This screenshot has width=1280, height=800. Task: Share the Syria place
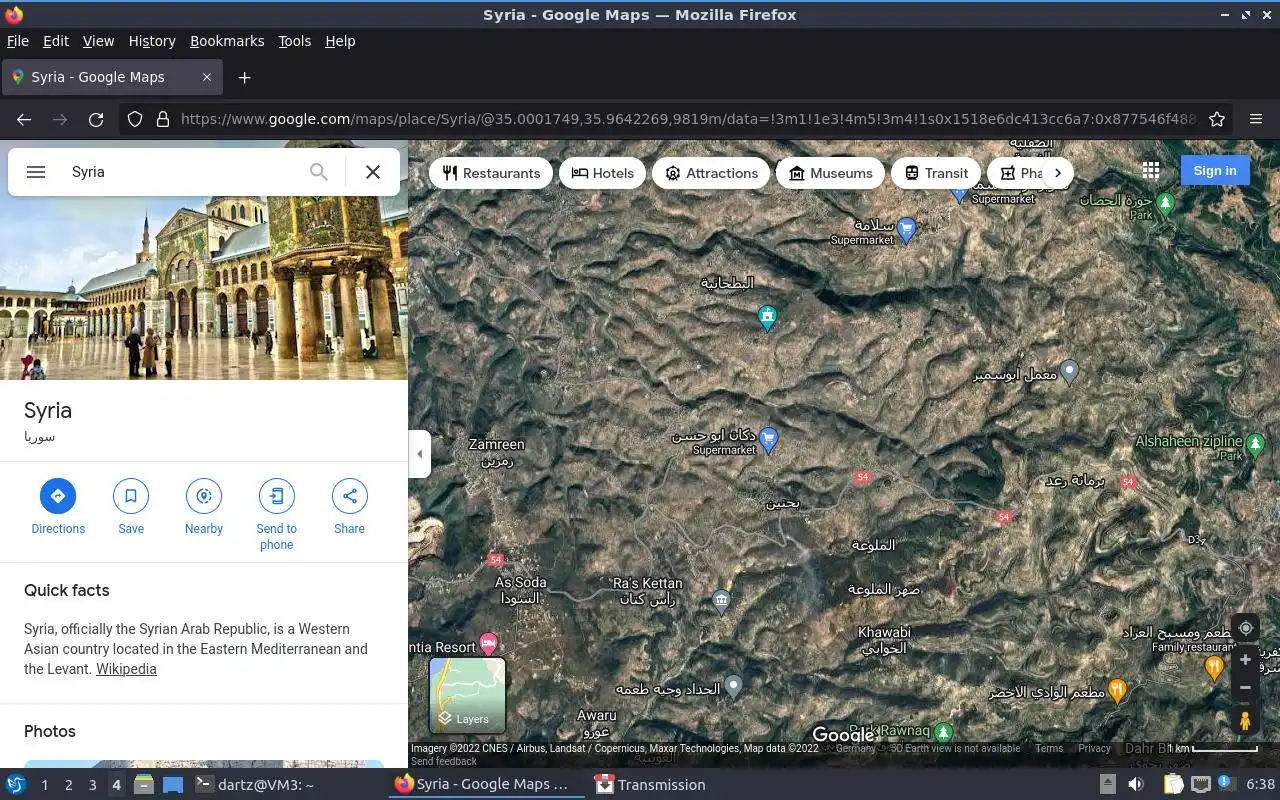pyautogui.click(x=350, y=508)
